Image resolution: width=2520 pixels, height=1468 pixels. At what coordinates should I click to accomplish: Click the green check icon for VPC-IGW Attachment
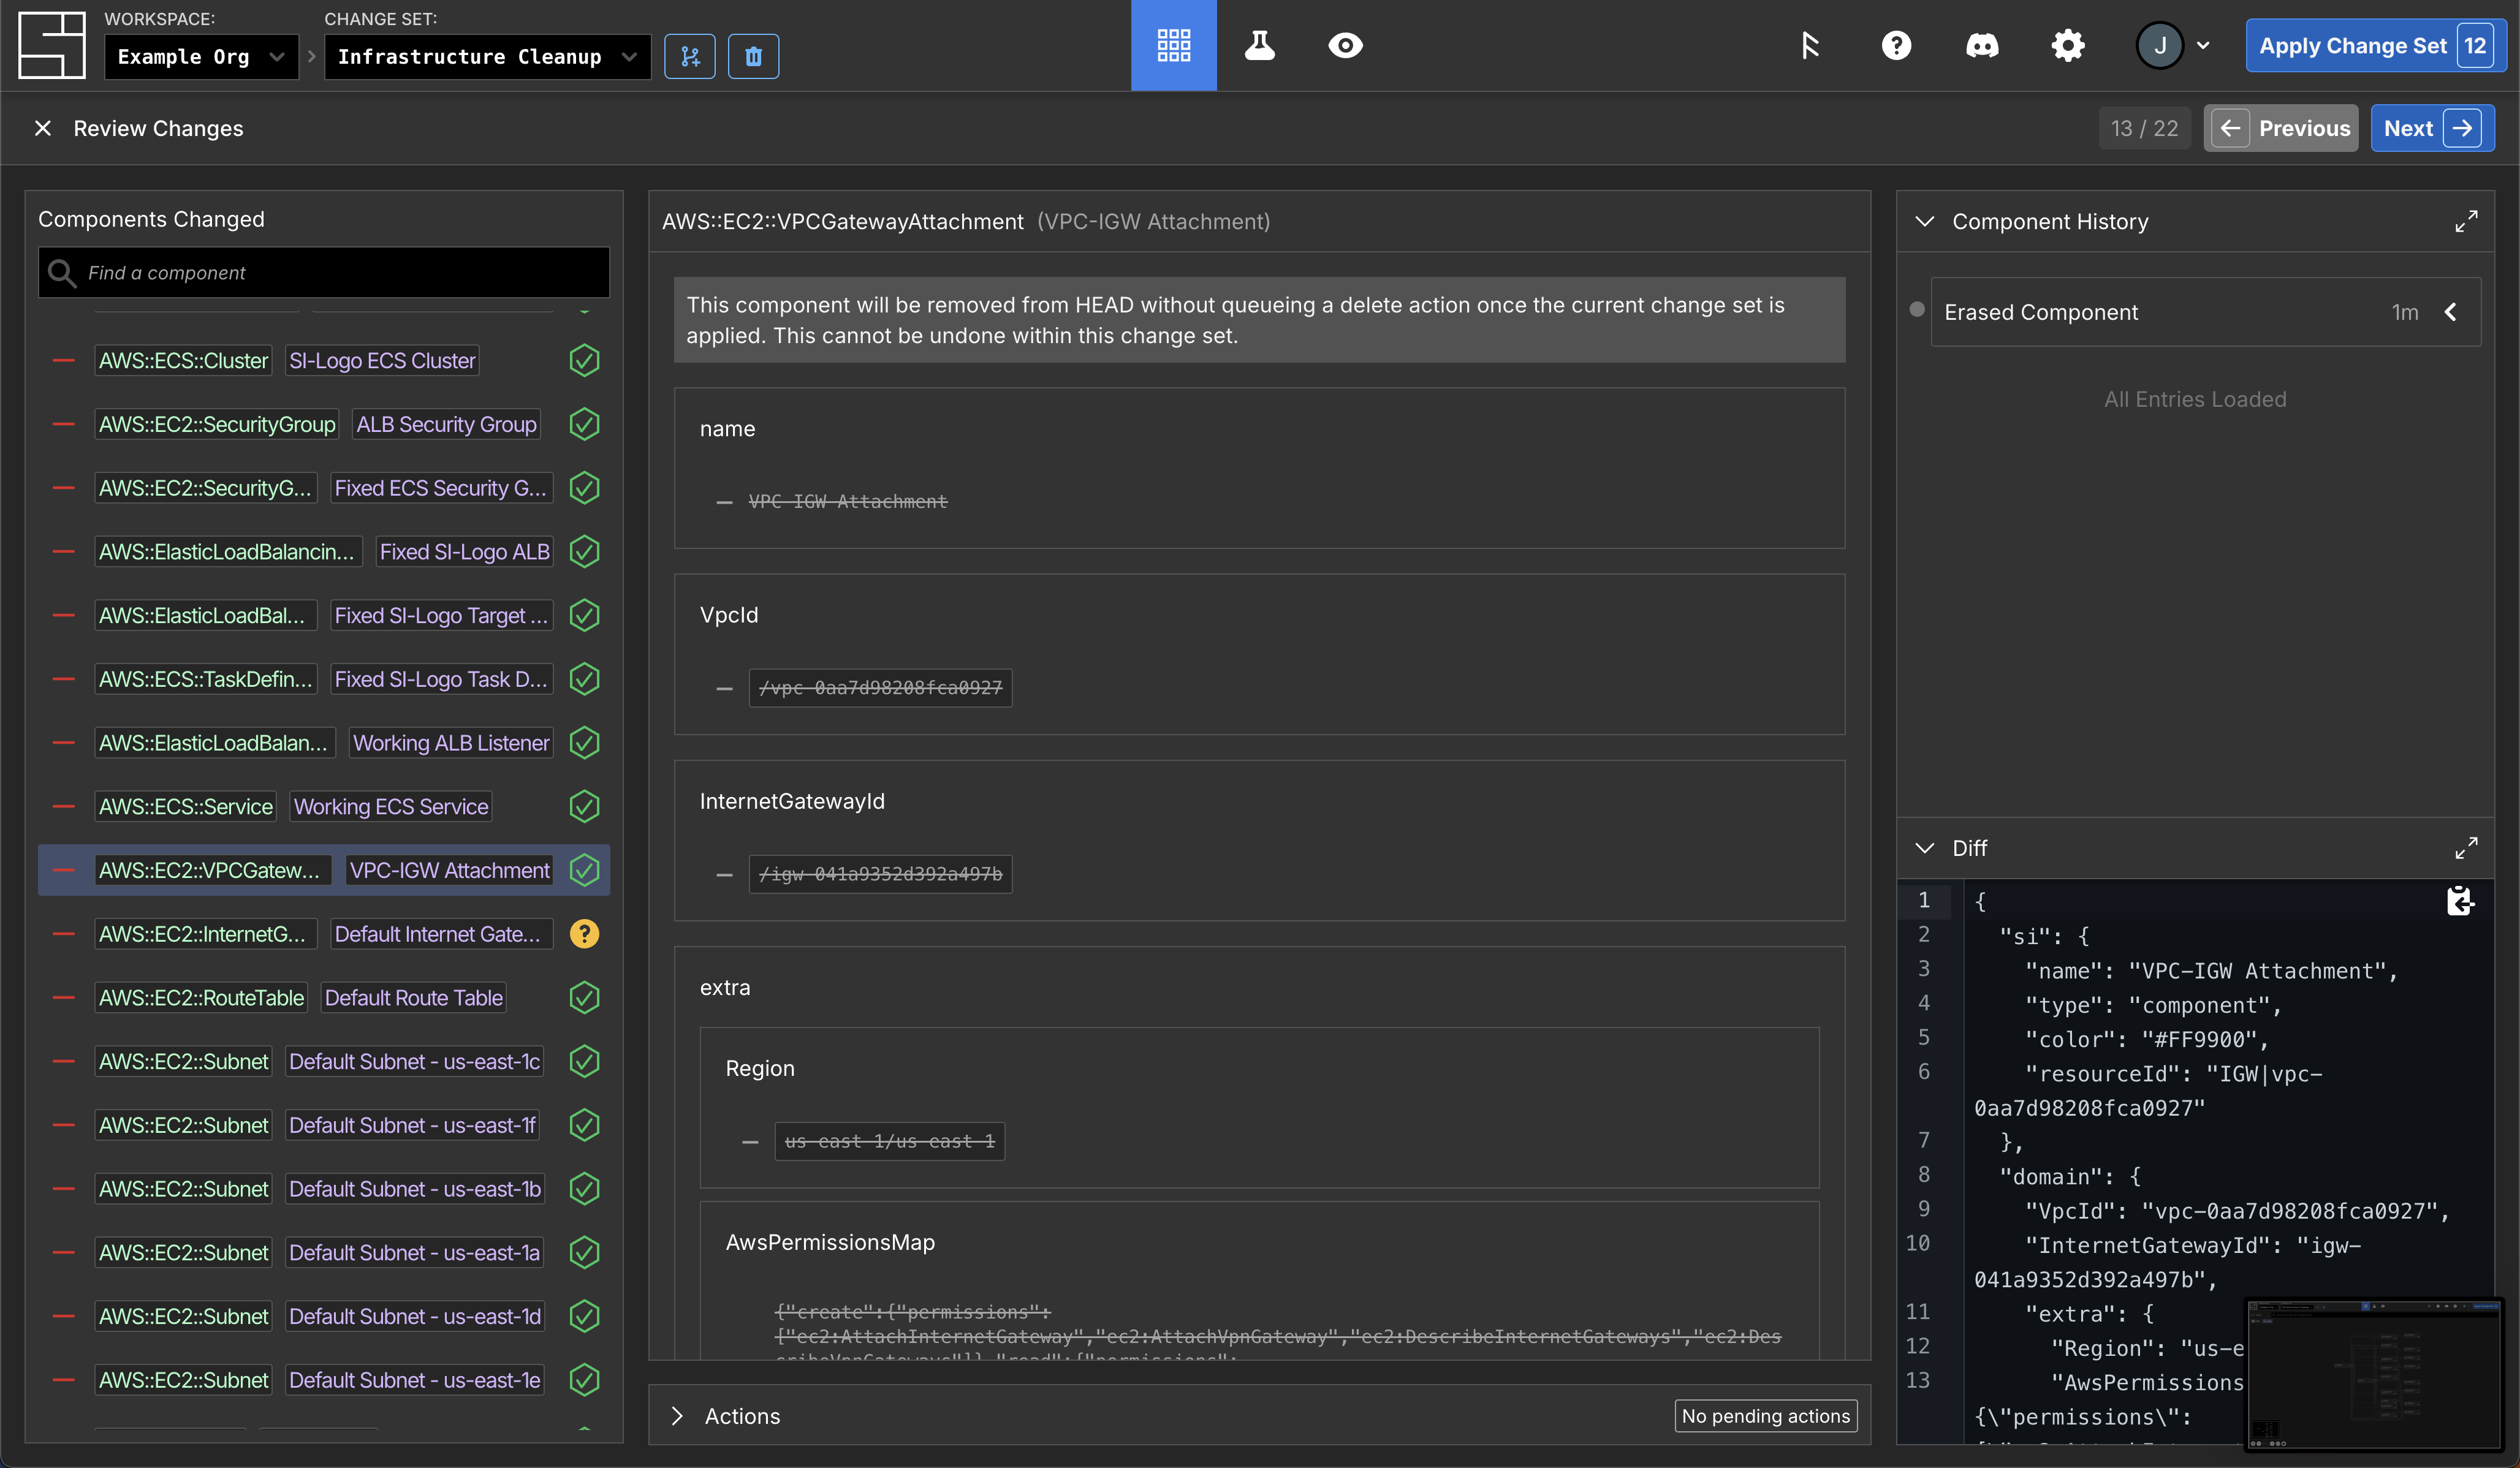tap(584, 870)
